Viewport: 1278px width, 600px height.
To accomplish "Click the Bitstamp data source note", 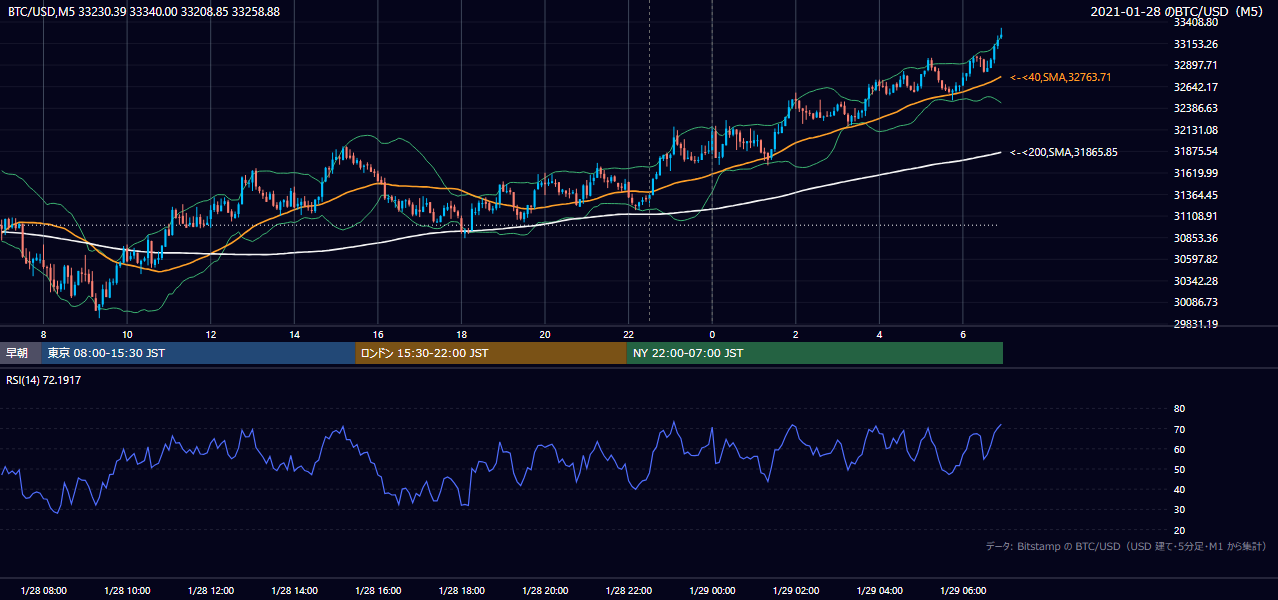I will pos(1126,546).
